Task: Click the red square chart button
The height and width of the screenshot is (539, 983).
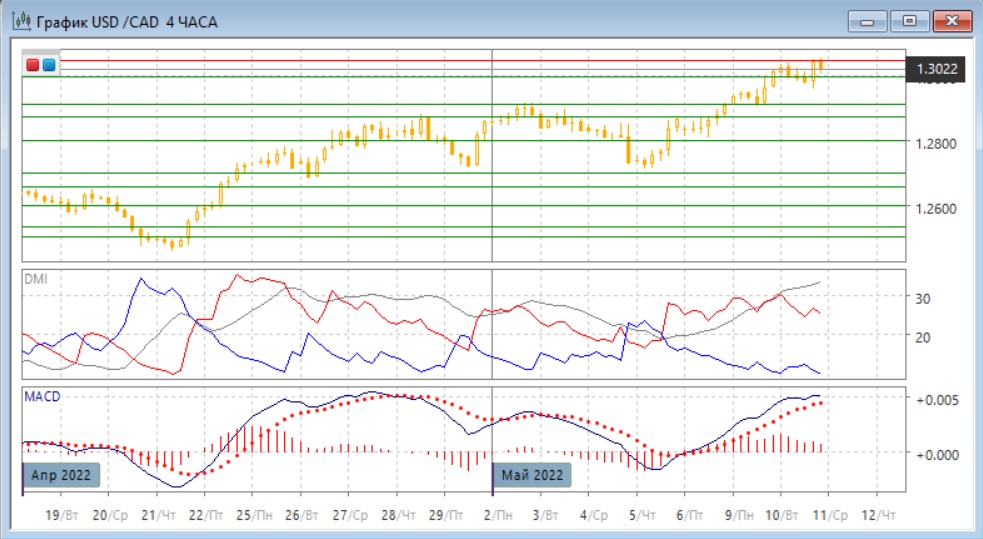Action: coord(32,65)
